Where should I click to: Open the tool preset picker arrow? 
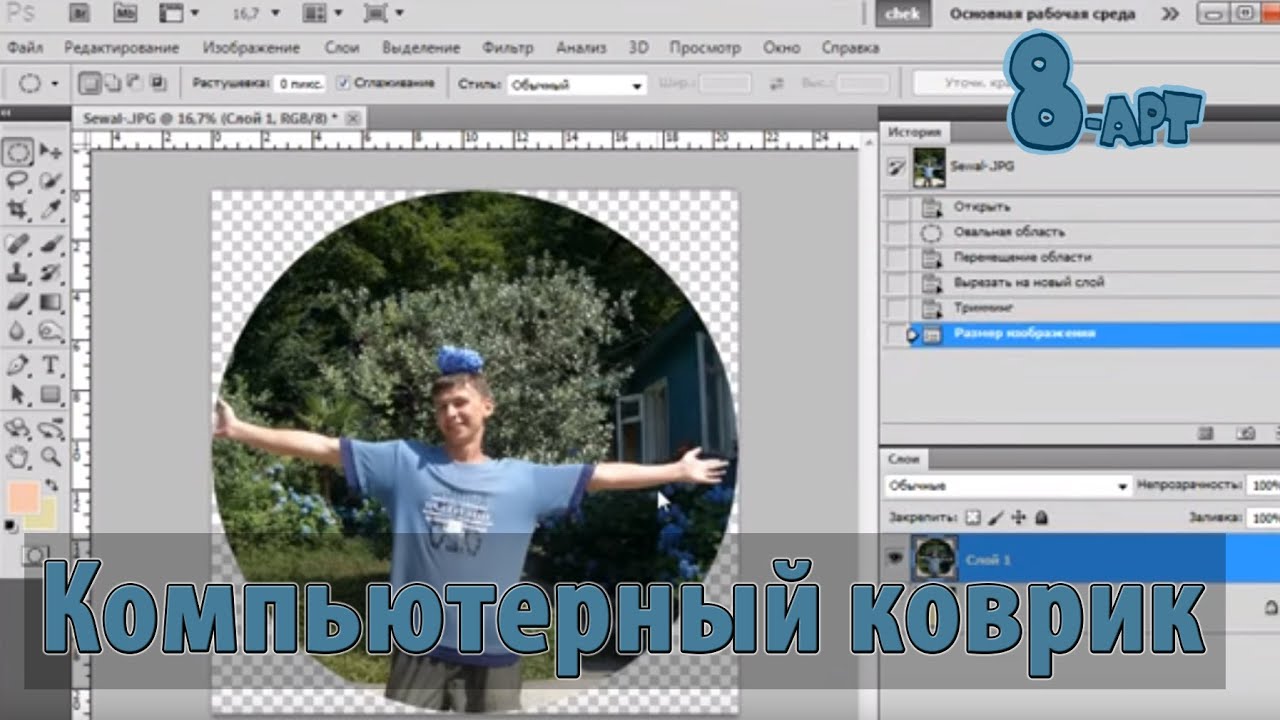[54, 85]
